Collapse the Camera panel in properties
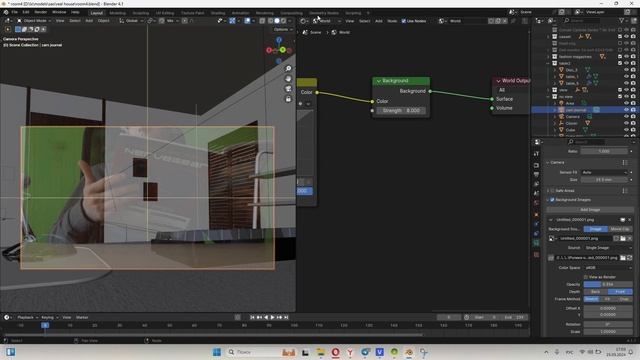 548,162
